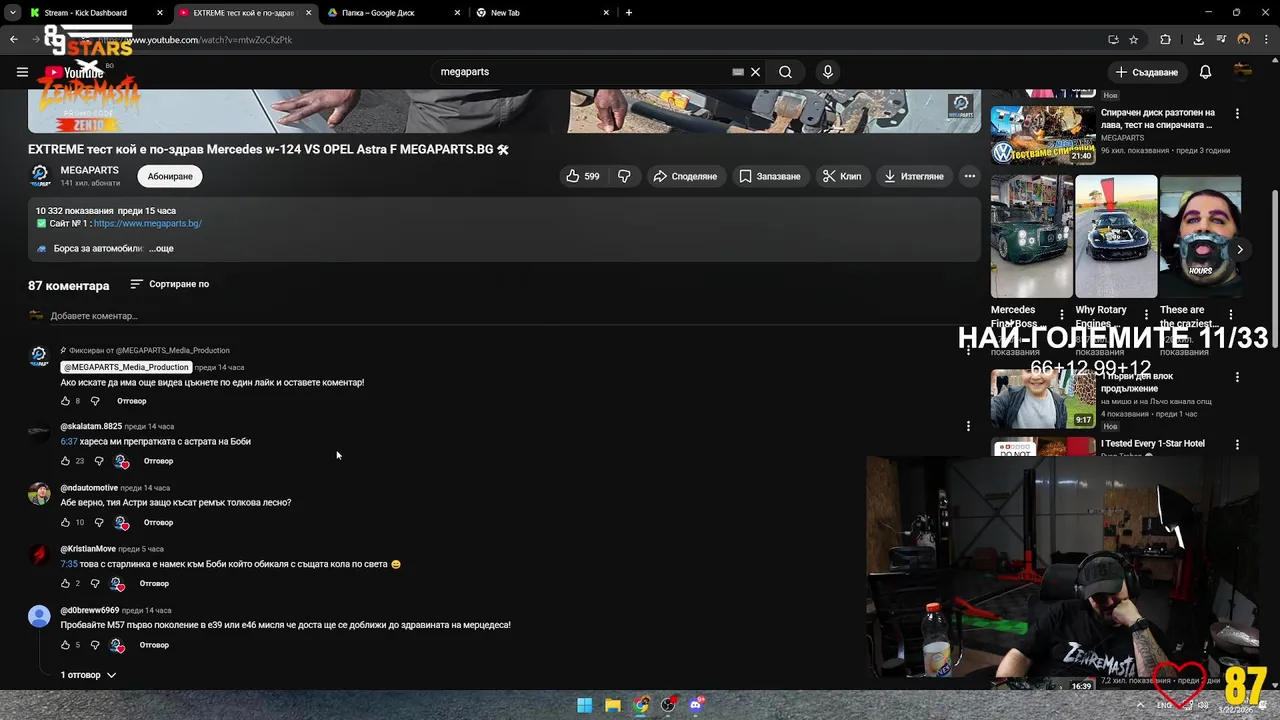This screenshot has width=1280, height=720.
Task: Like the pinned MEGAPARTS comment
Action: click(x=66, y=401)
